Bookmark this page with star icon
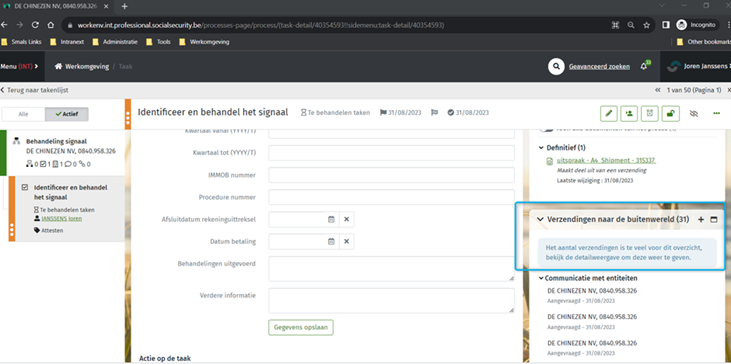 coord(646,25)
